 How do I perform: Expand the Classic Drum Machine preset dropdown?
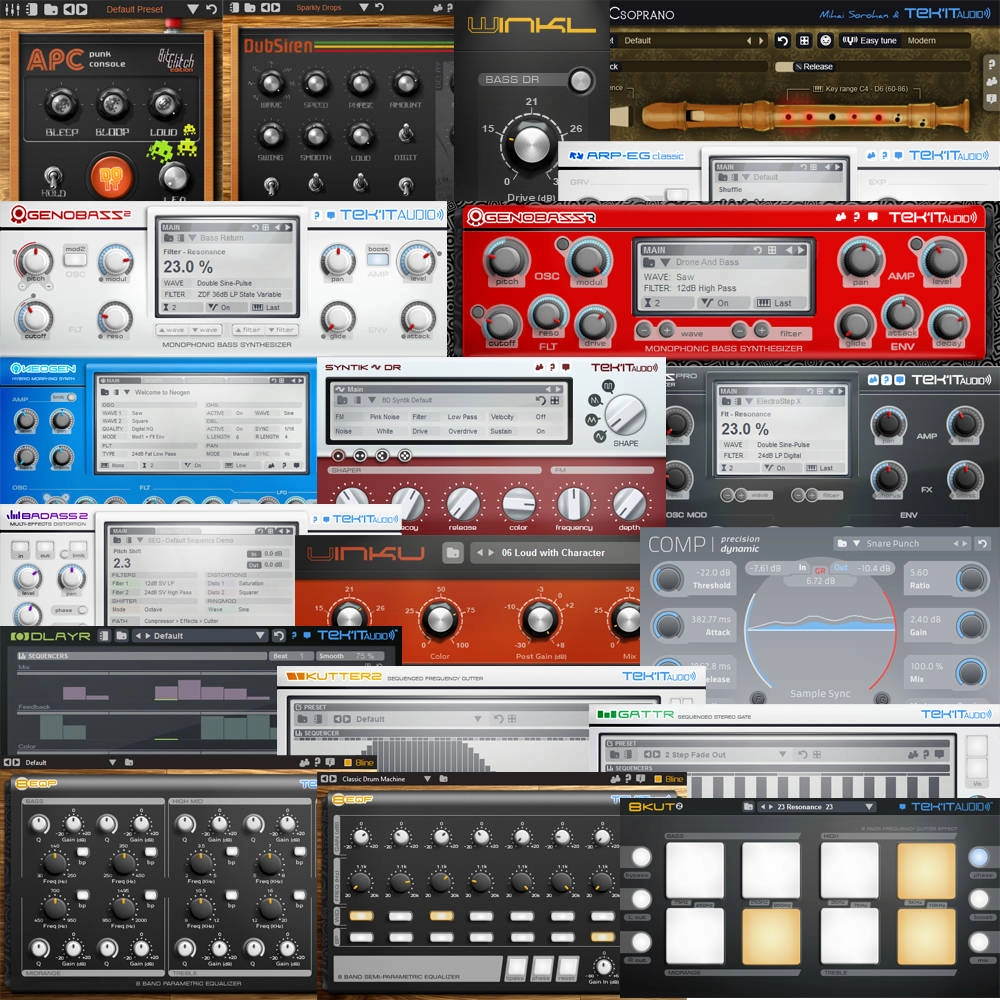tap(427, 779)
